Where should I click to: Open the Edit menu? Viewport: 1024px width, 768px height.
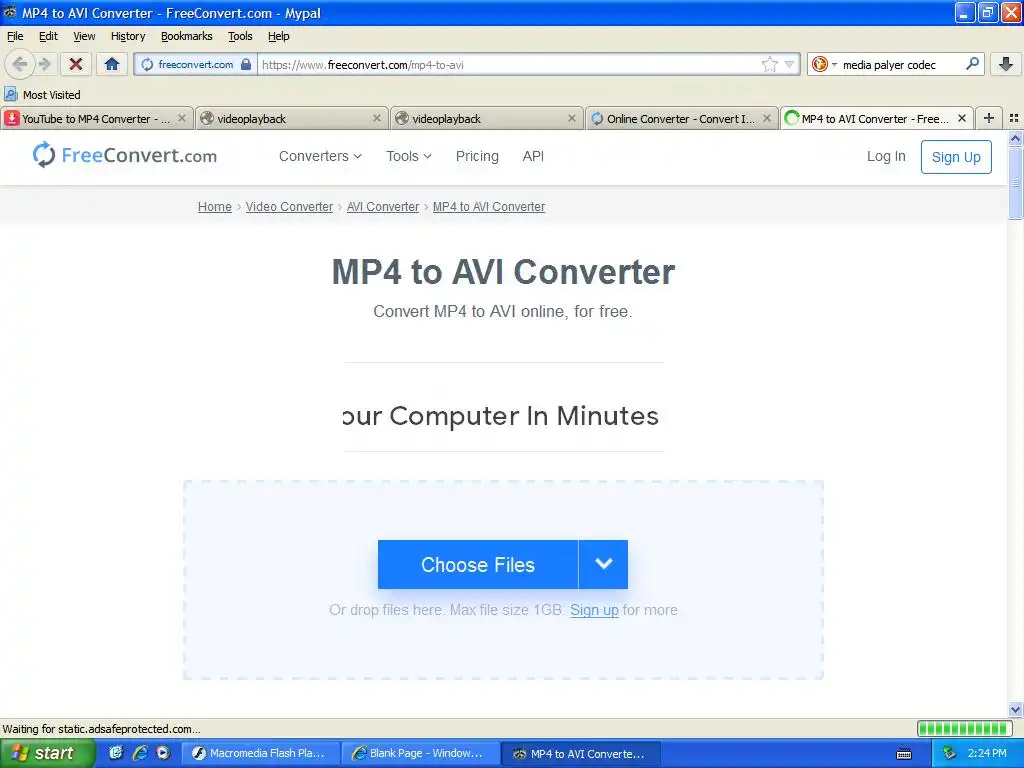(x=48, y=36)
